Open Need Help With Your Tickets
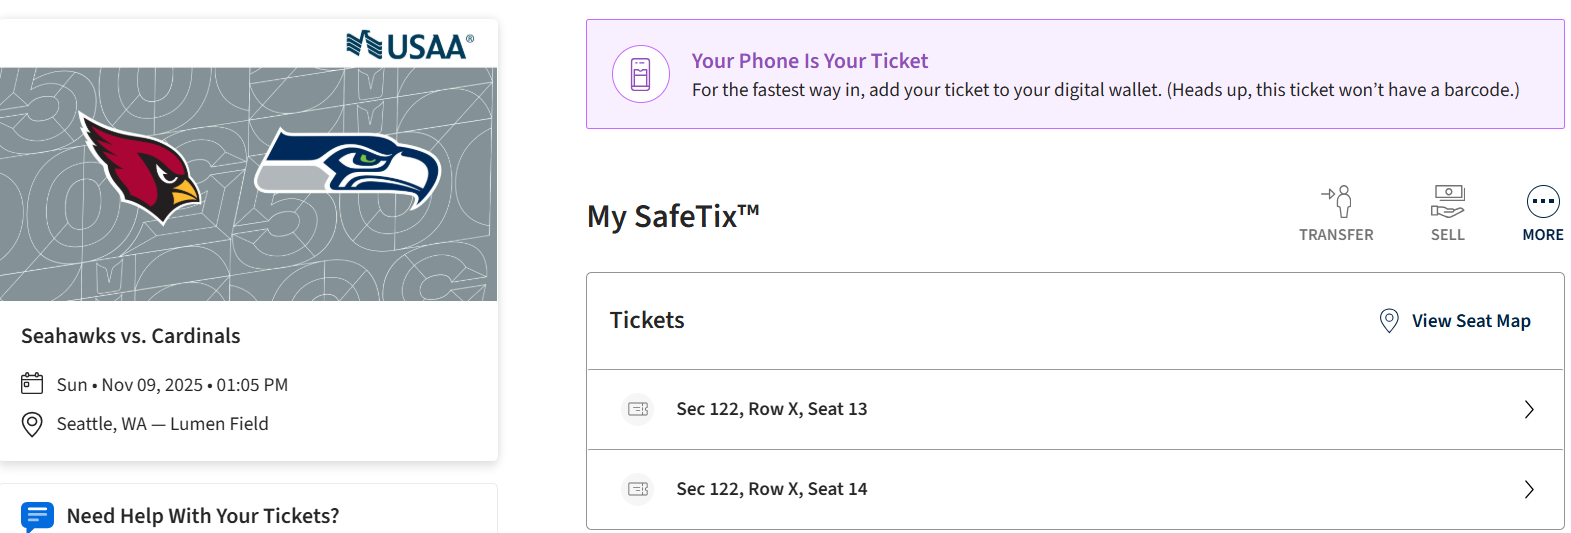Viewport: 1571px width, 533px height. click(x=203, y=516)
